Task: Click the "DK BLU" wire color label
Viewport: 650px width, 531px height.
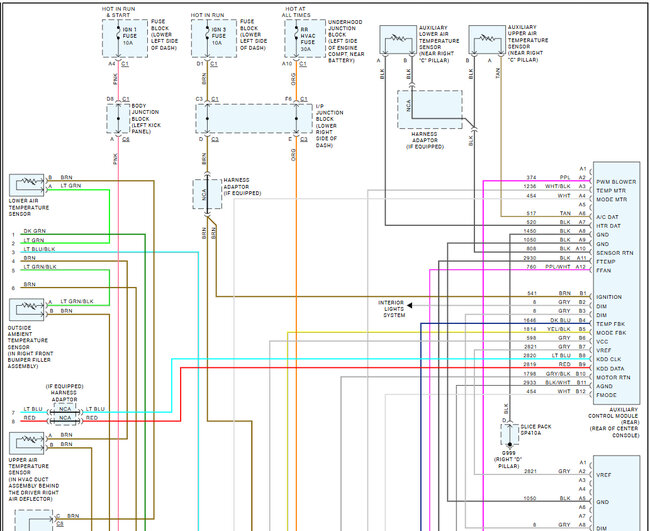Action: coord(560,320)
